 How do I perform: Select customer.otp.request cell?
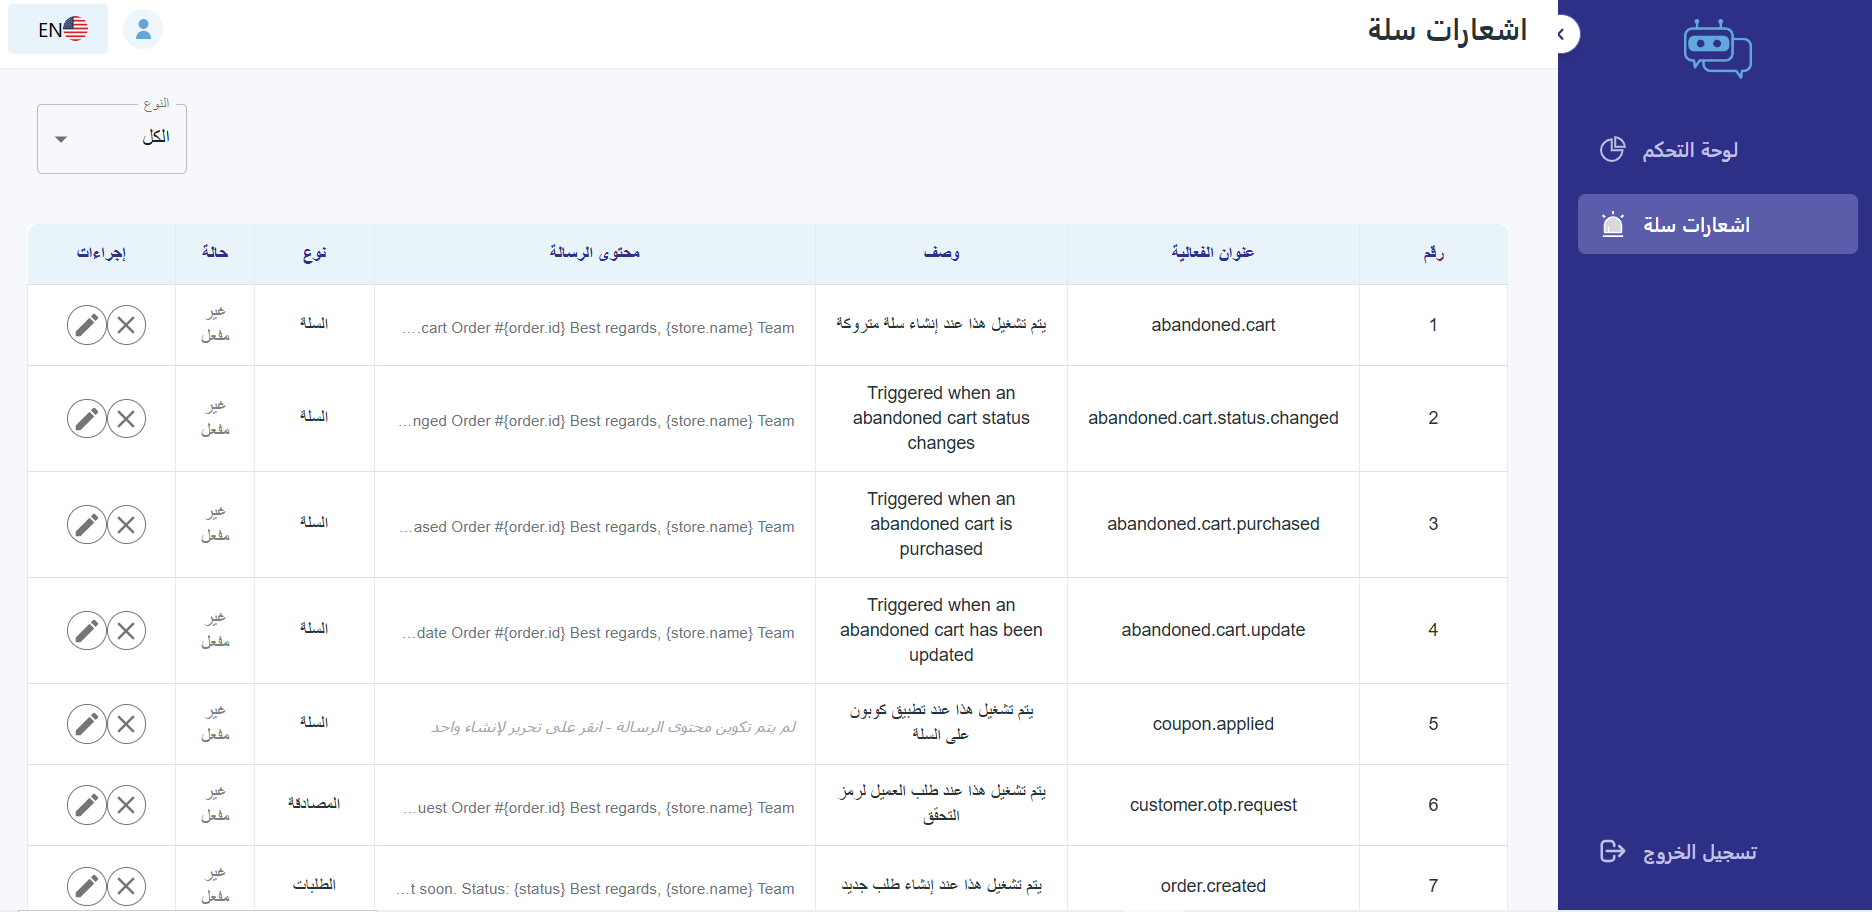(x=1213, y=805)
